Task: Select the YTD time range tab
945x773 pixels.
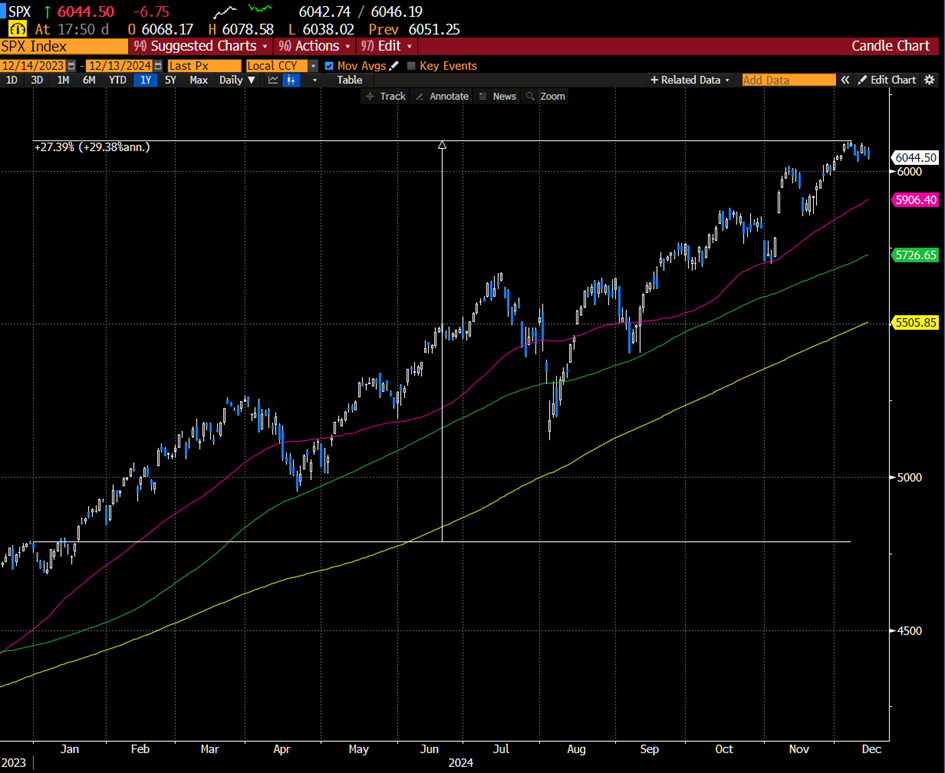Action: point(118,80)
